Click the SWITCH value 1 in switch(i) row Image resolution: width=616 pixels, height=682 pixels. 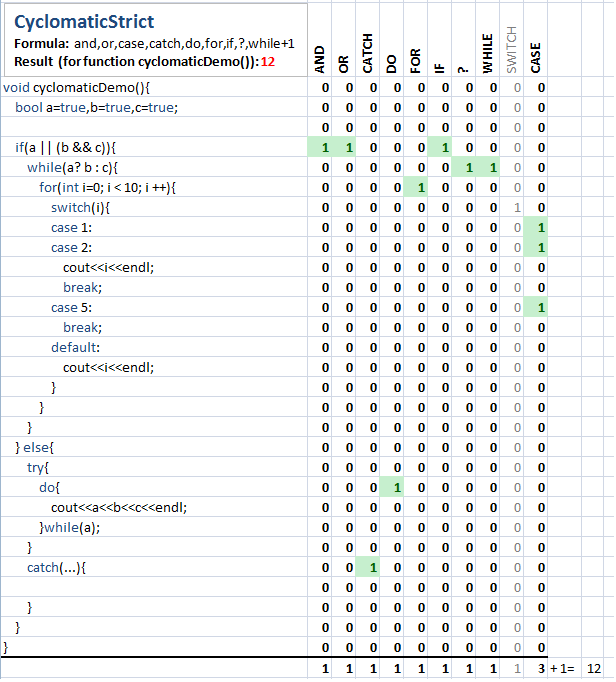pyautogui.click(x=511, y=207)
